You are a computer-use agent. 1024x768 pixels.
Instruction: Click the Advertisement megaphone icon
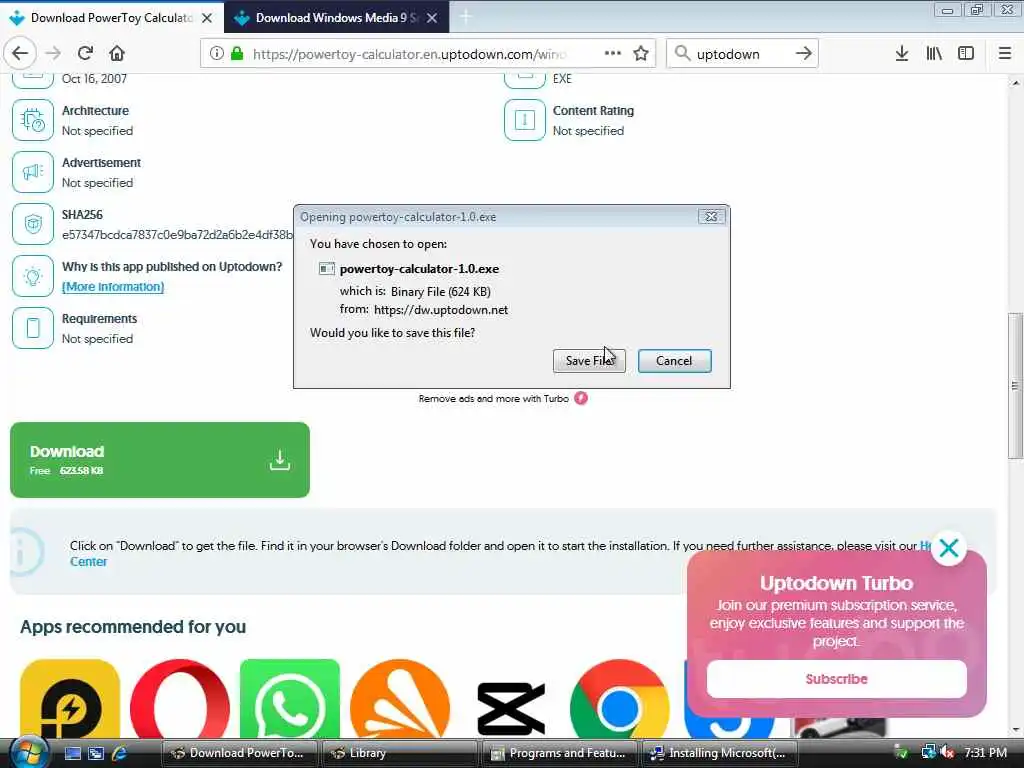[x=33, y=172]
